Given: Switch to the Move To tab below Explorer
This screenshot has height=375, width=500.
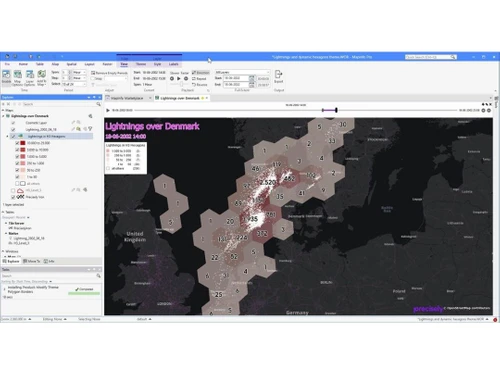Looking at the screenshot, I should (x=32, y=261).
